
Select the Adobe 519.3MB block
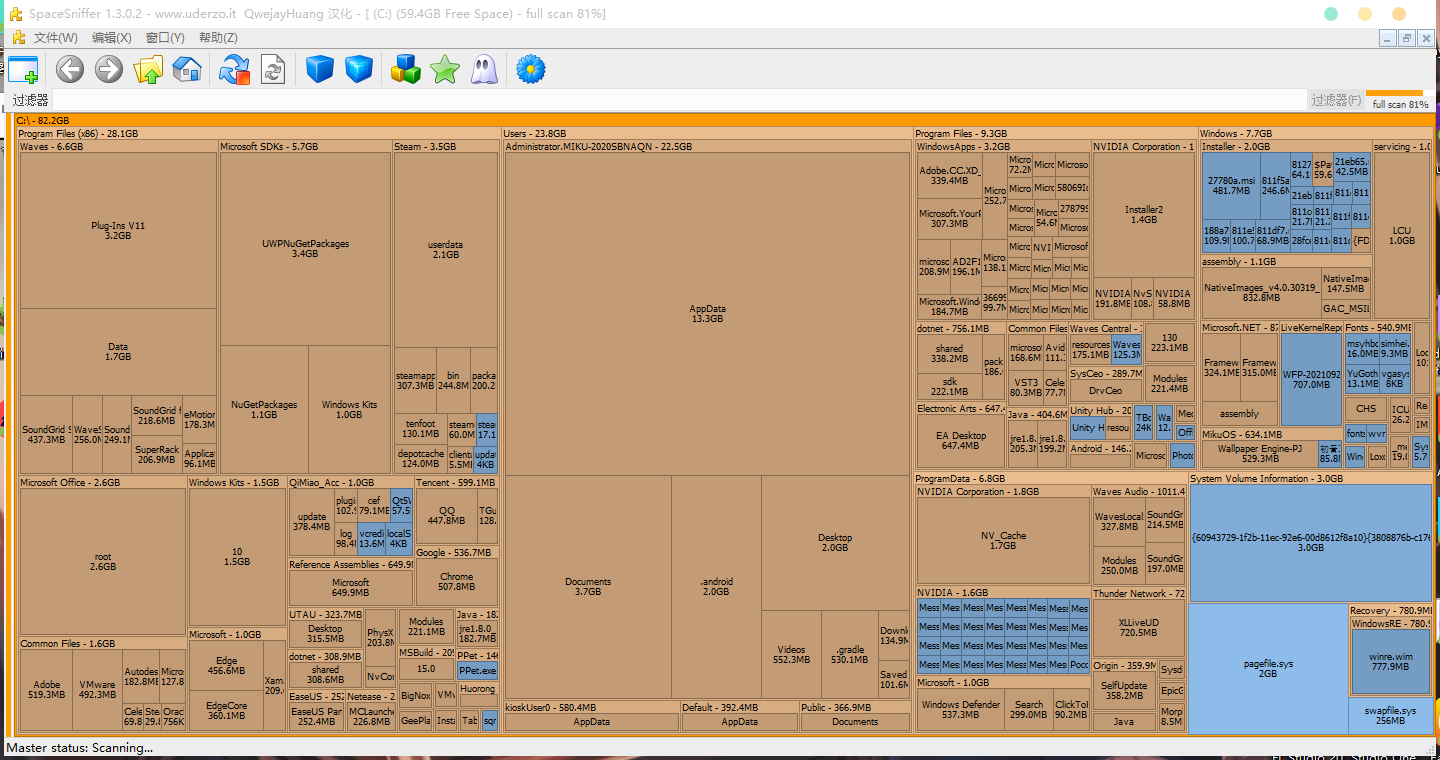(x=46, y=689)
